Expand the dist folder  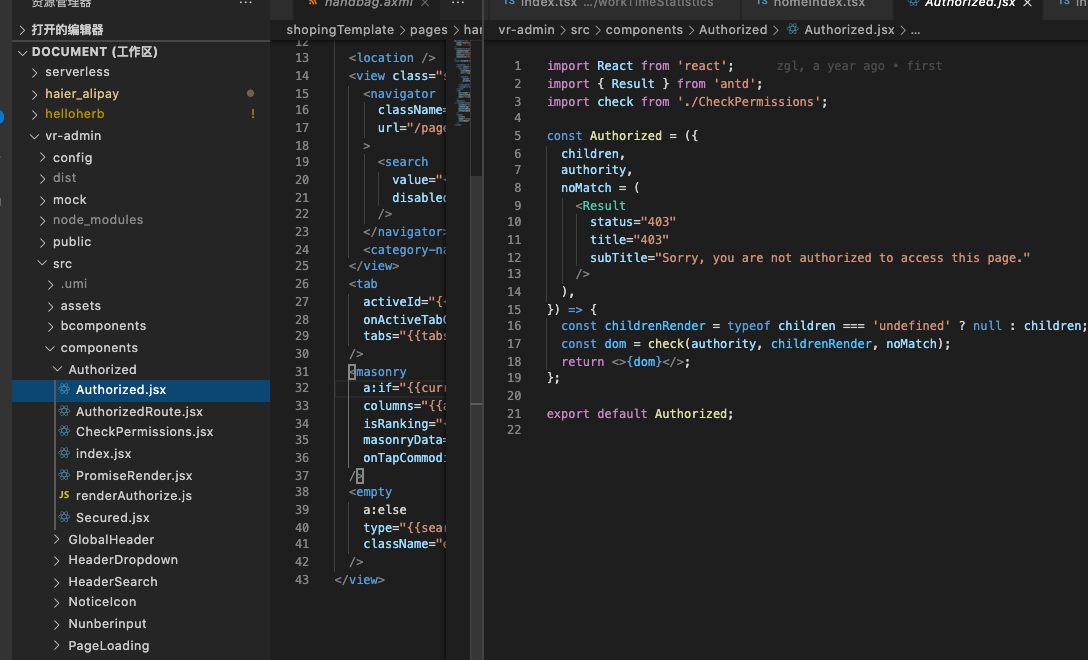pyautogui.click(x=42, y=178)
